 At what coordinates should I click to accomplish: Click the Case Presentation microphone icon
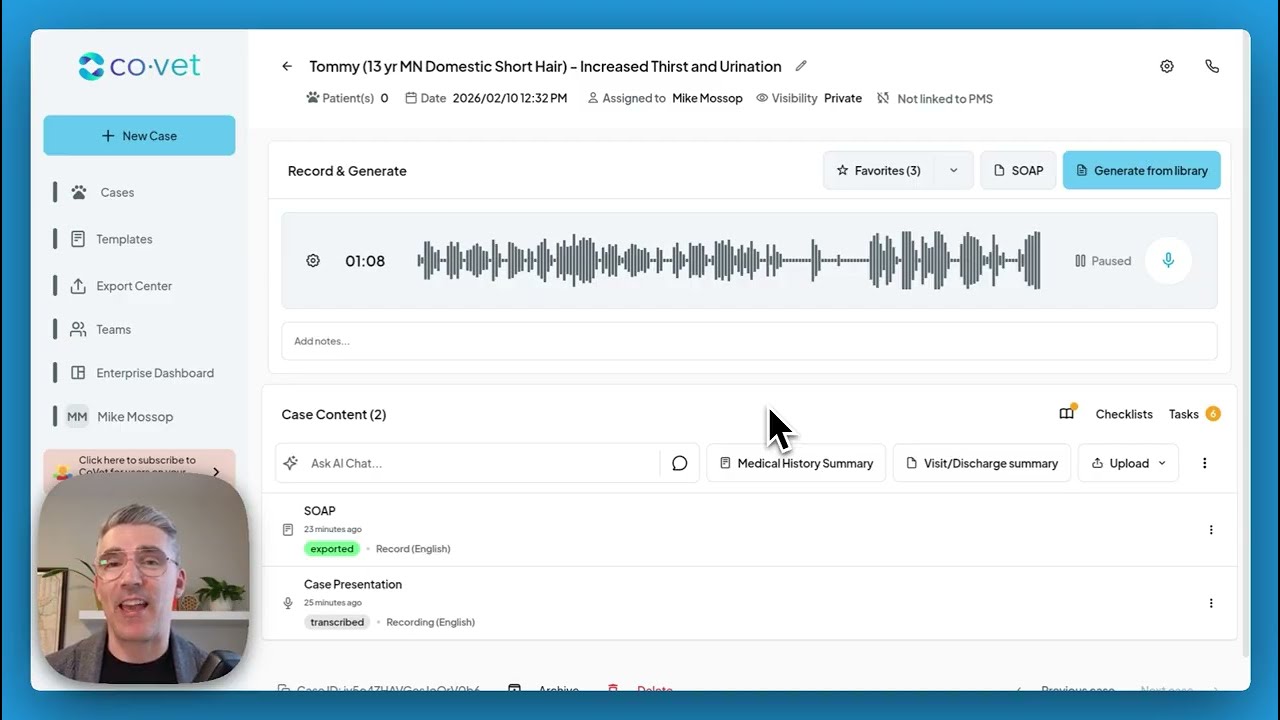point(288,603)
